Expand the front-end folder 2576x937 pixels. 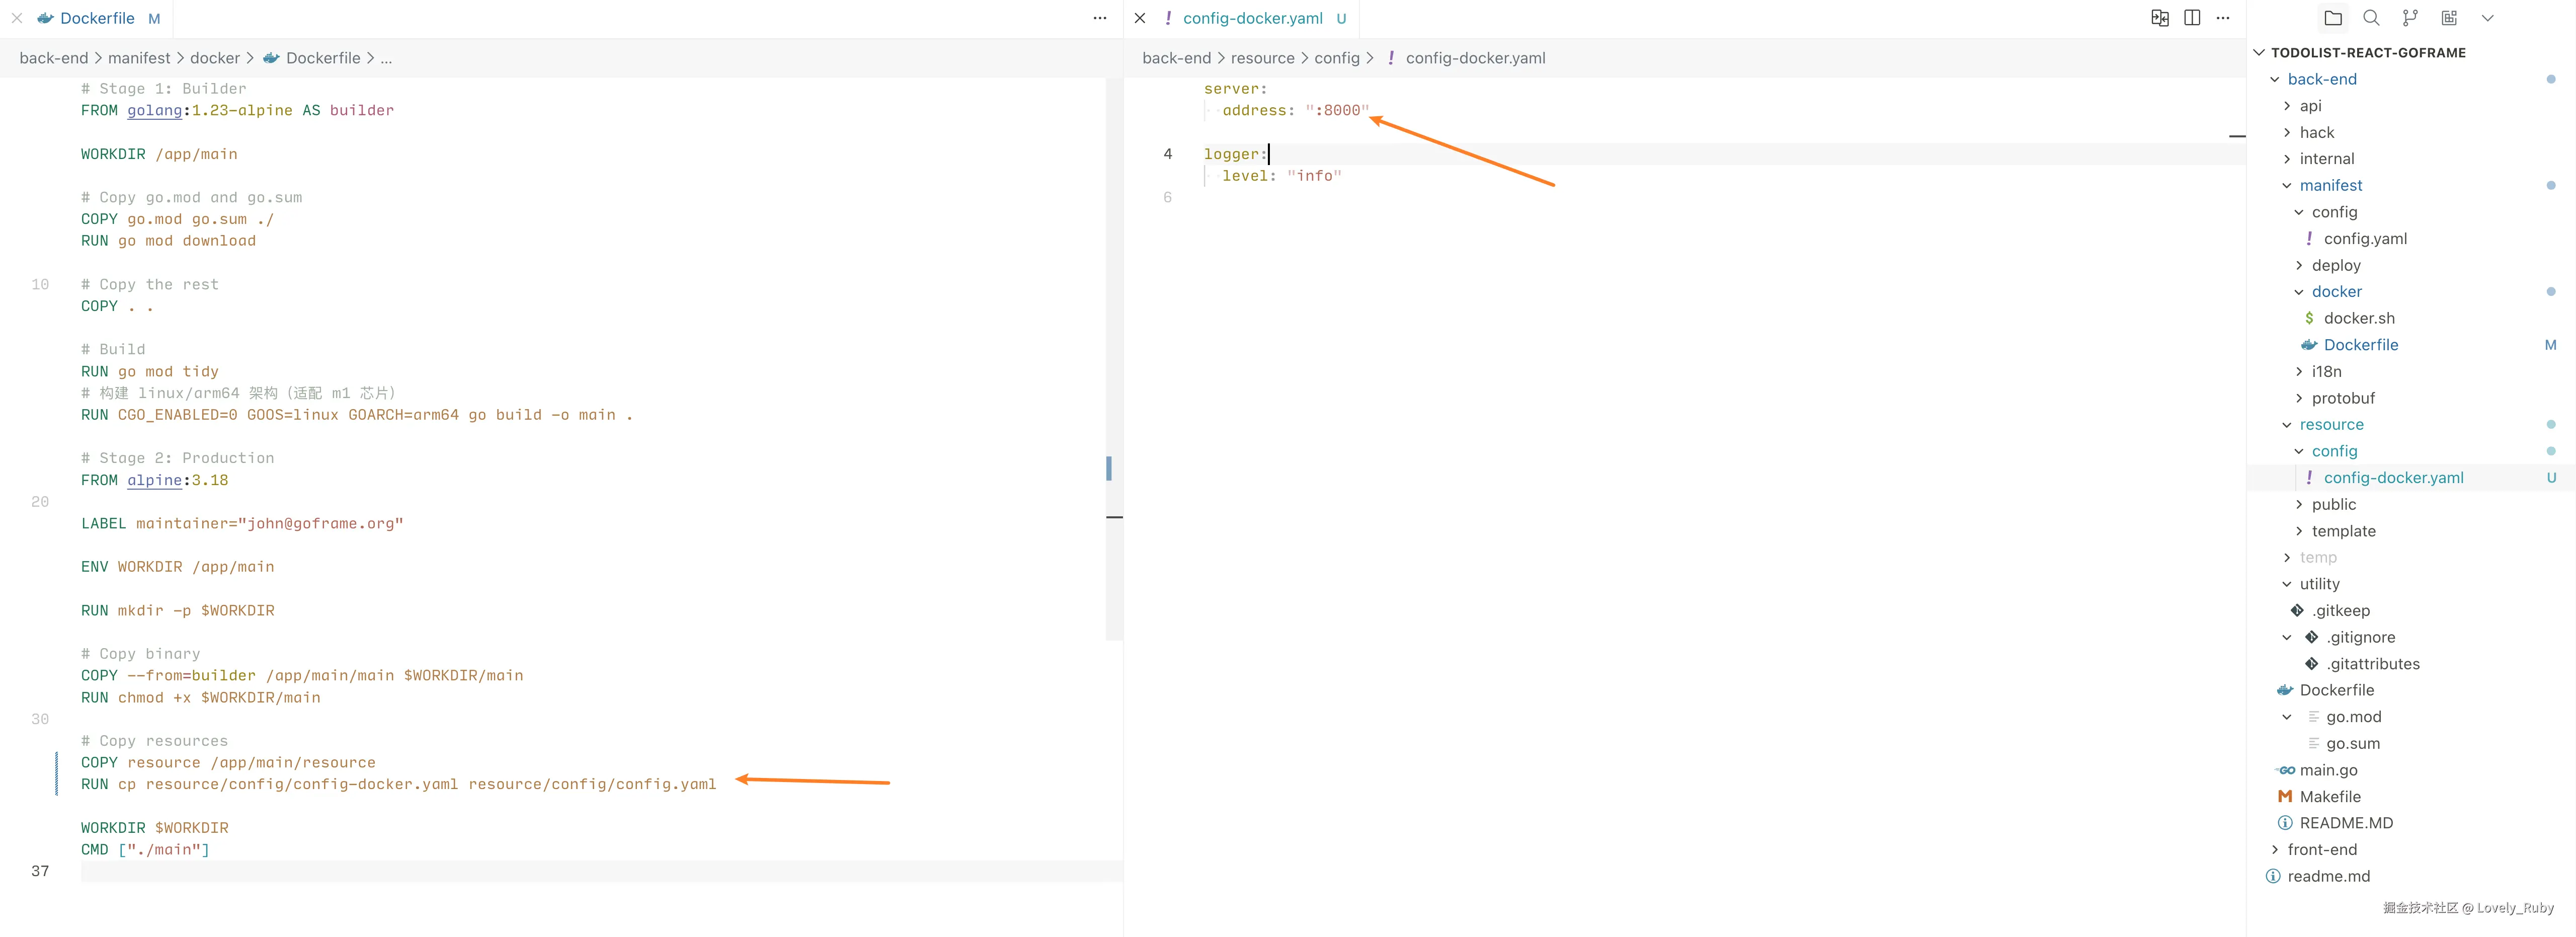2275,849
